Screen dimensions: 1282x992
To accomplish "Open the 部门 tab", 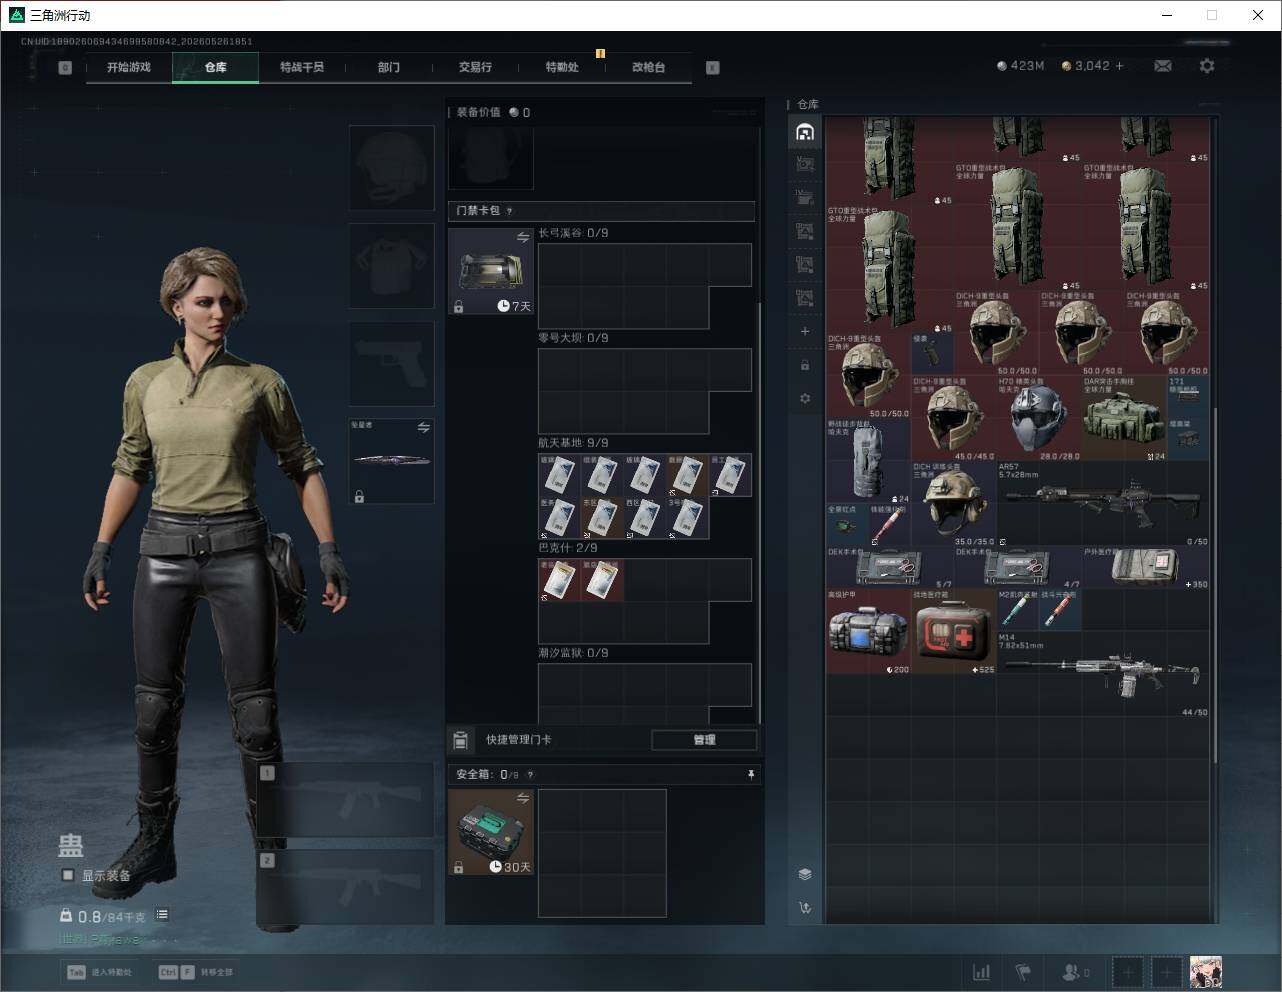I will (x=388, y=67).
